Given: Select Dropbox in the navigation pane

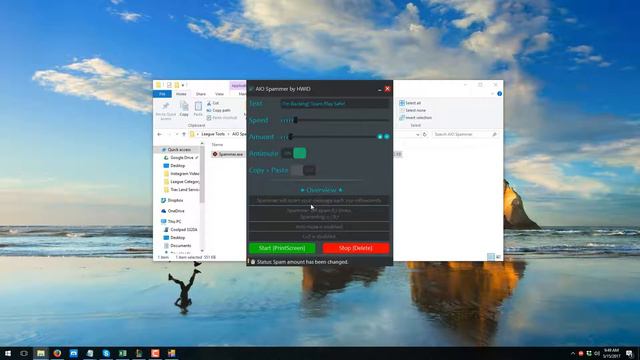Looking at the screenshot, I should pyautogui.click(x=172, y=200).
